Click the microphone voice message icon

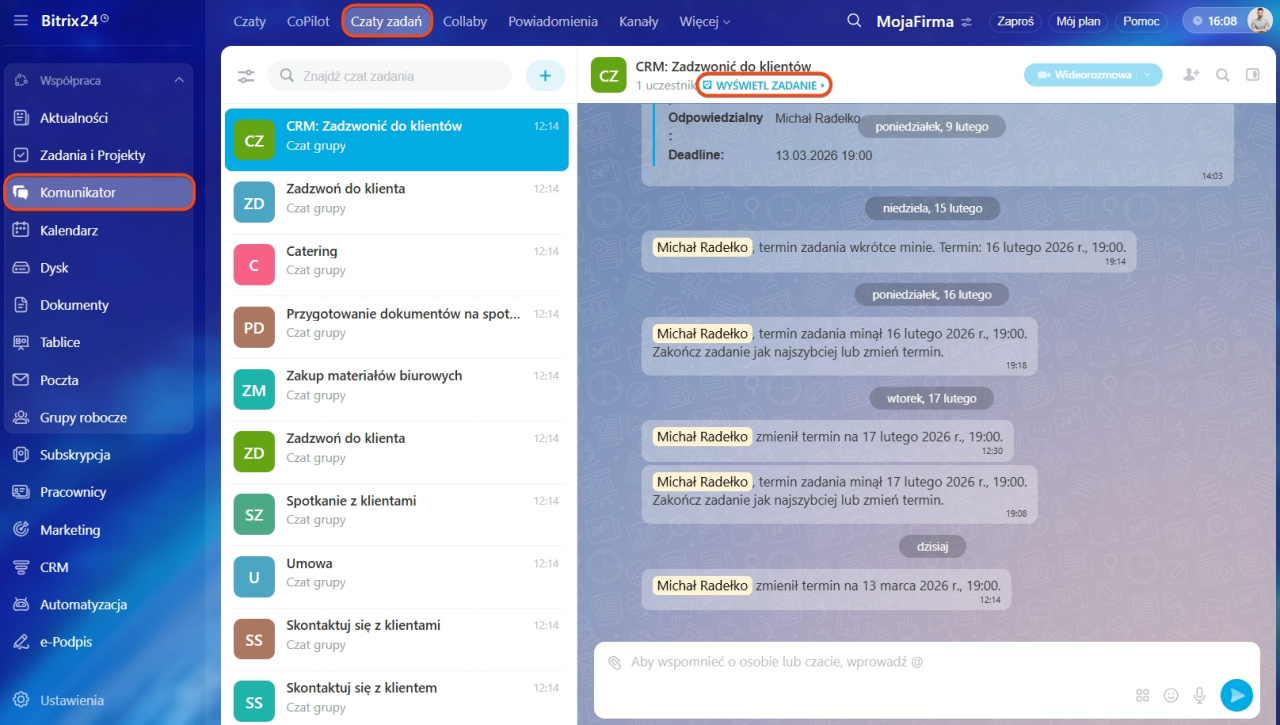coord(1199,695)
